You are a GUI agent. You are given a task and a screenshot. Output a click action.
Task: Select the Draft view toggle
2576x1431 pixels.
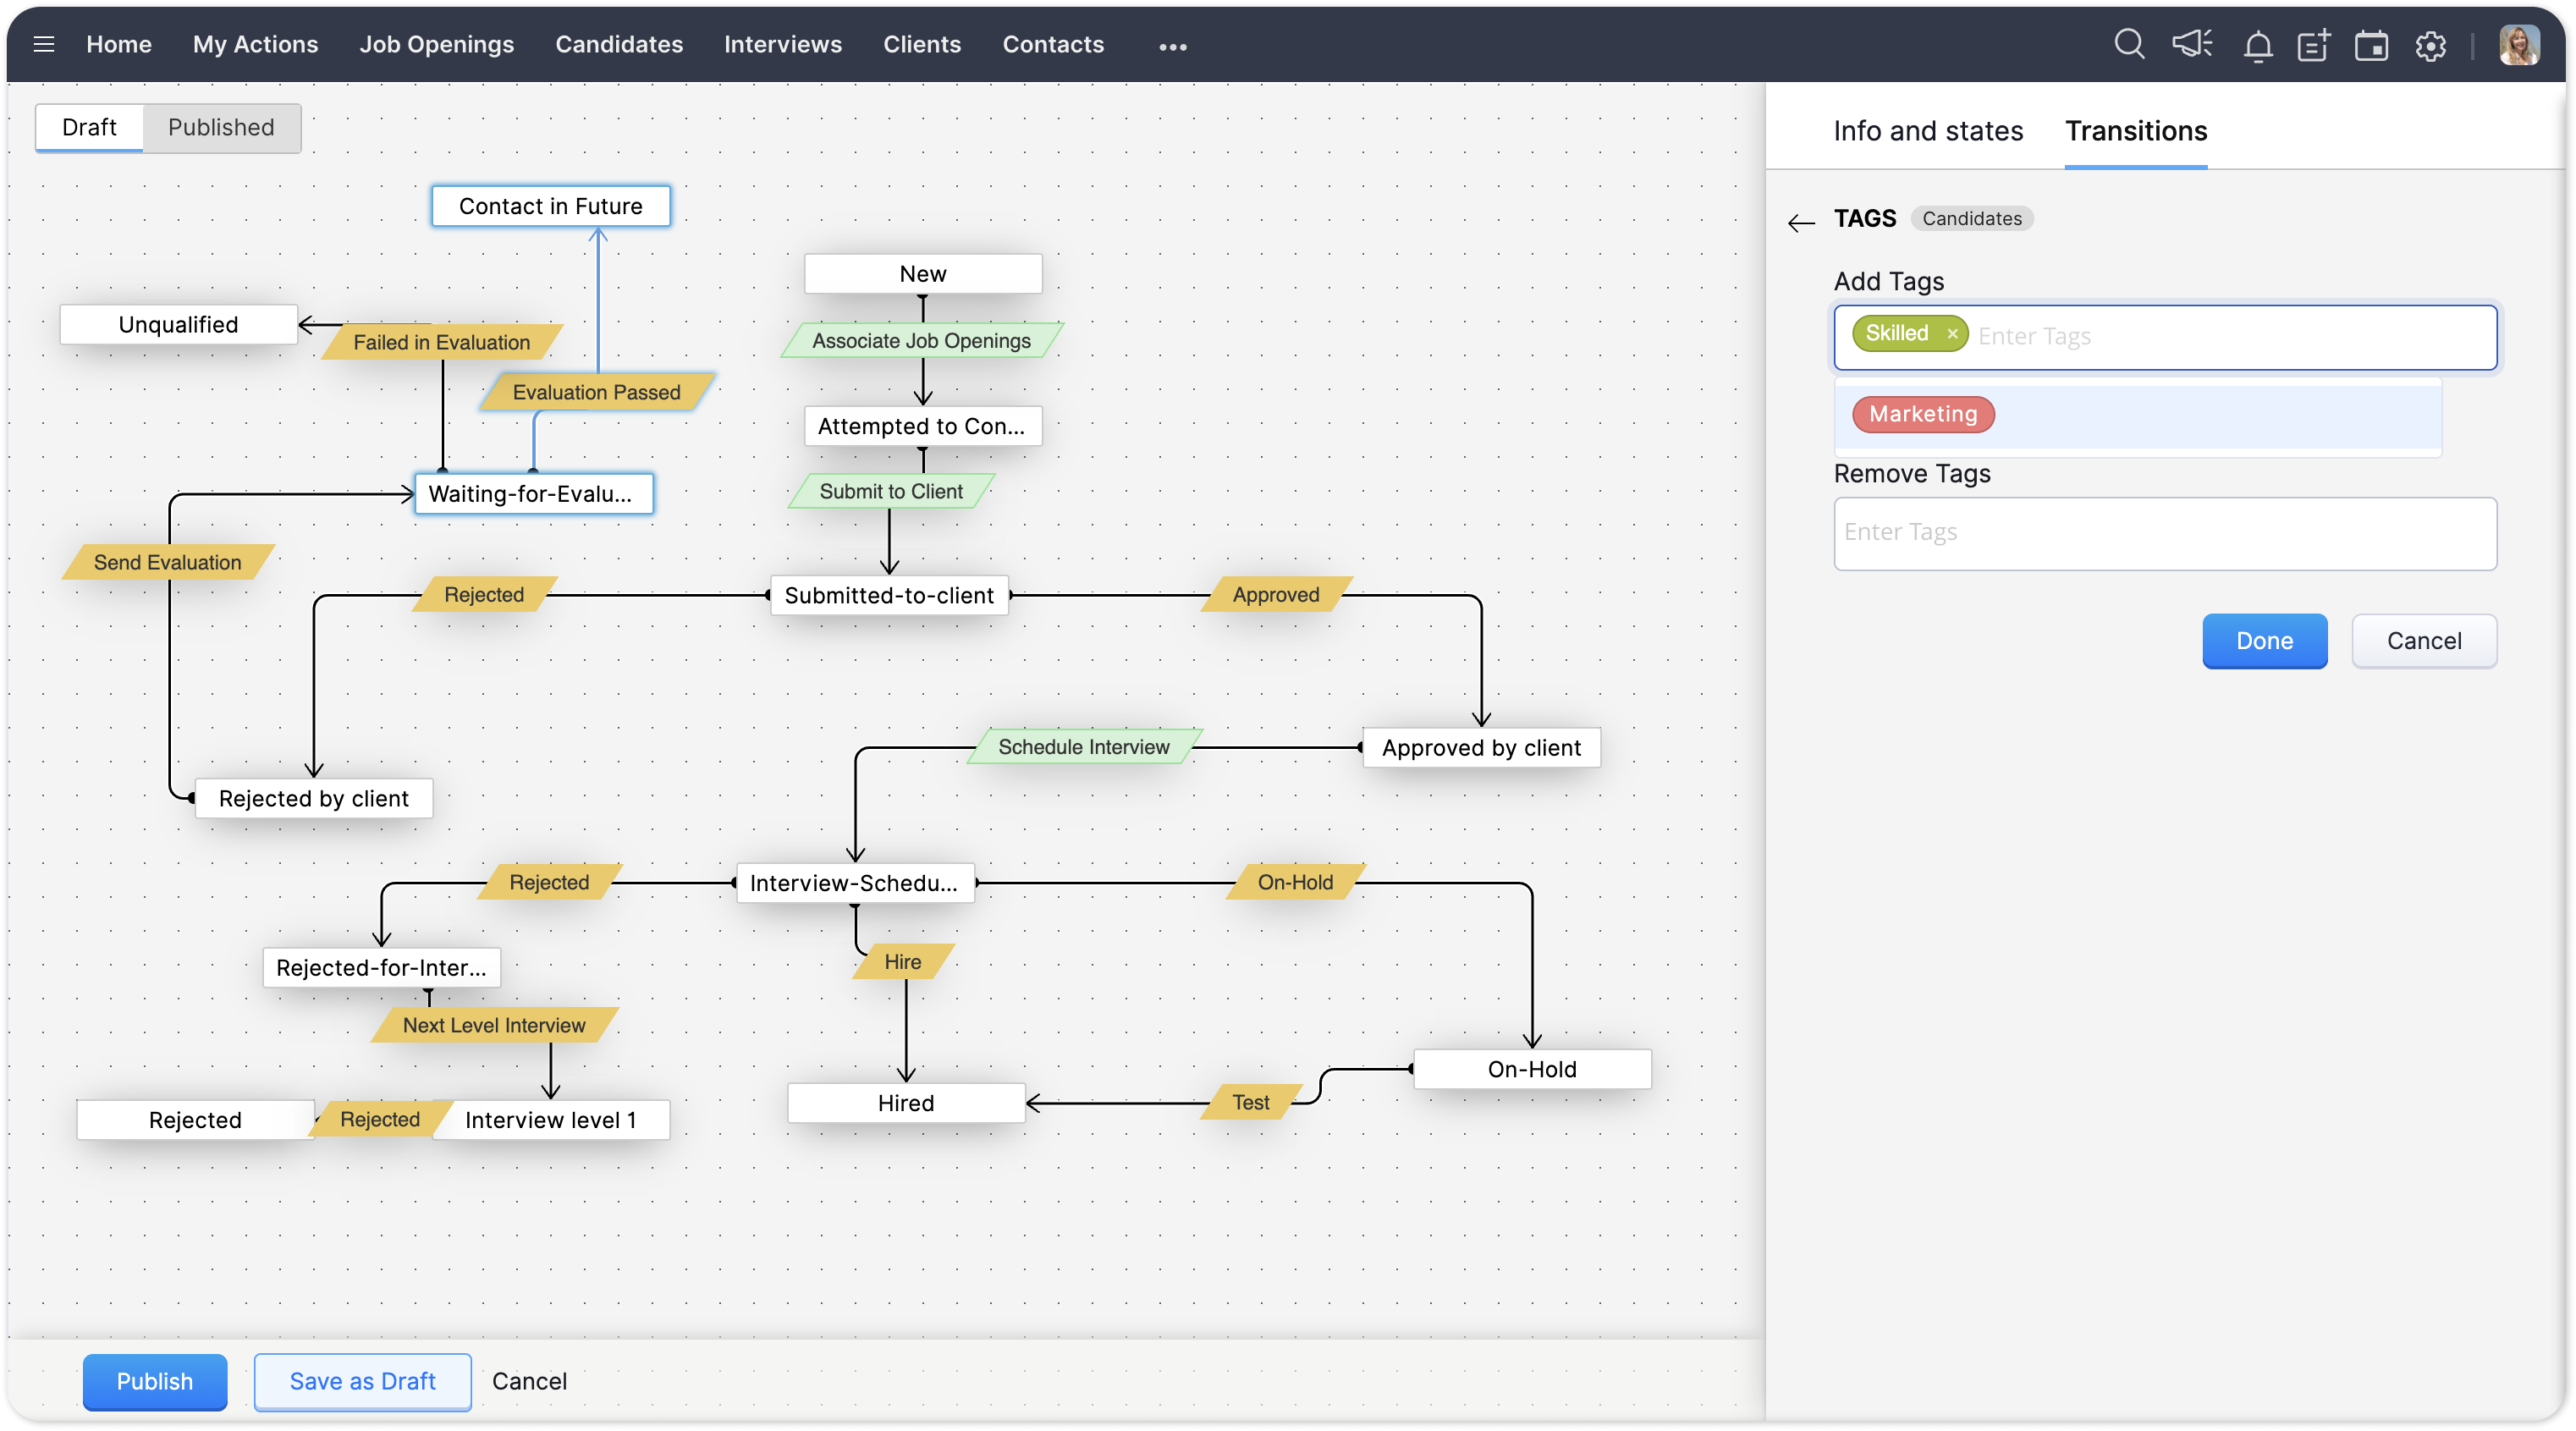pos(89,127)
